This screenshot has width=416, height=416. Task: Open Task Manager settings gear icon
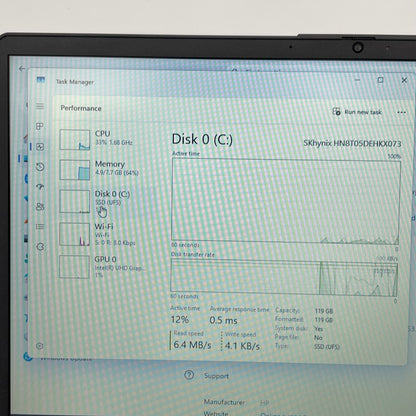(40, 346)
